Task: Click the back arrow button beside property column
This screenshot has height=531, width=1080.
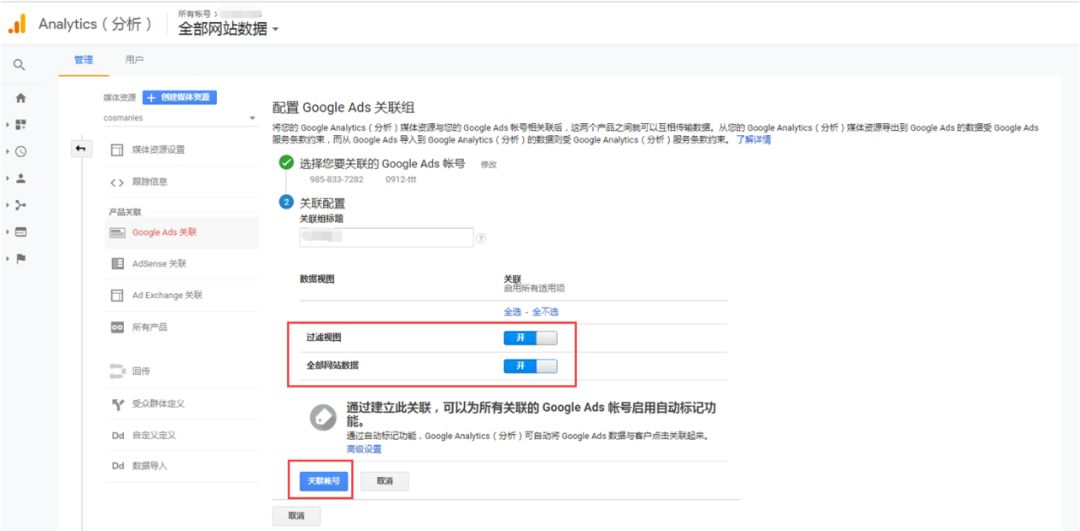Action: tap(81, 149)
